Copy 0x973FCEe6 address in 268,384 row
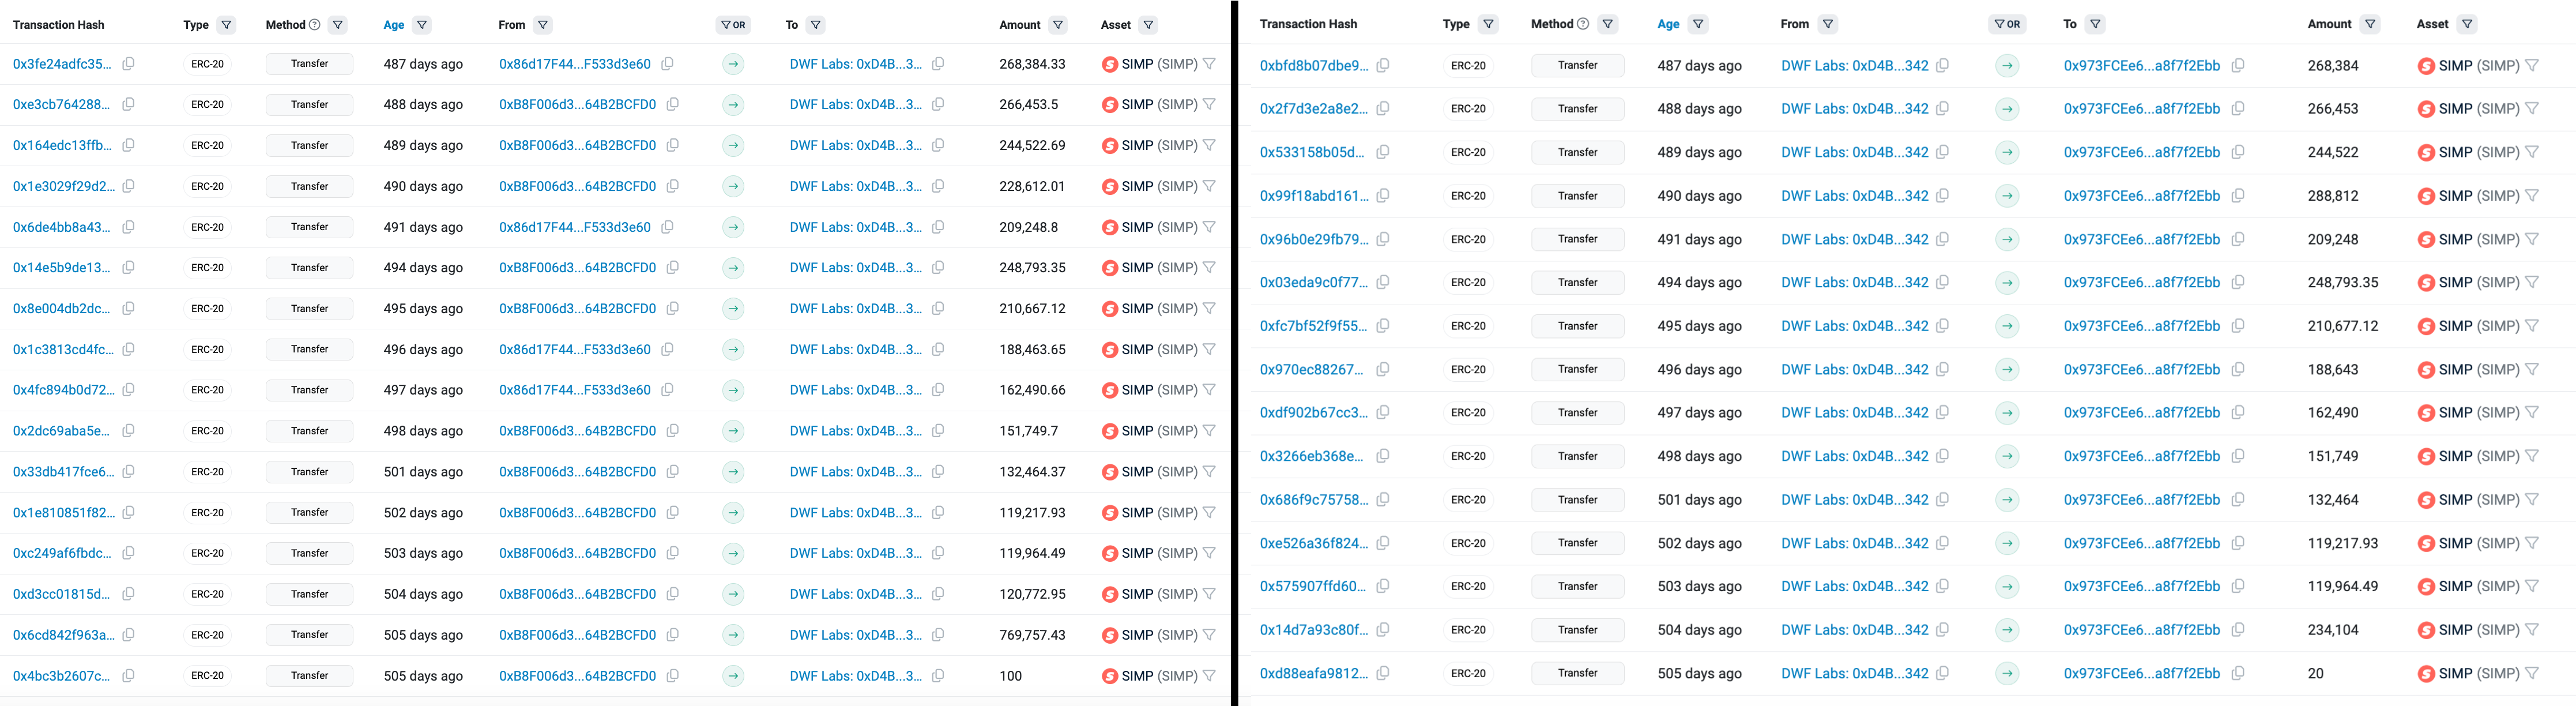This screenshot has height=706, width=2576. 2238,65
